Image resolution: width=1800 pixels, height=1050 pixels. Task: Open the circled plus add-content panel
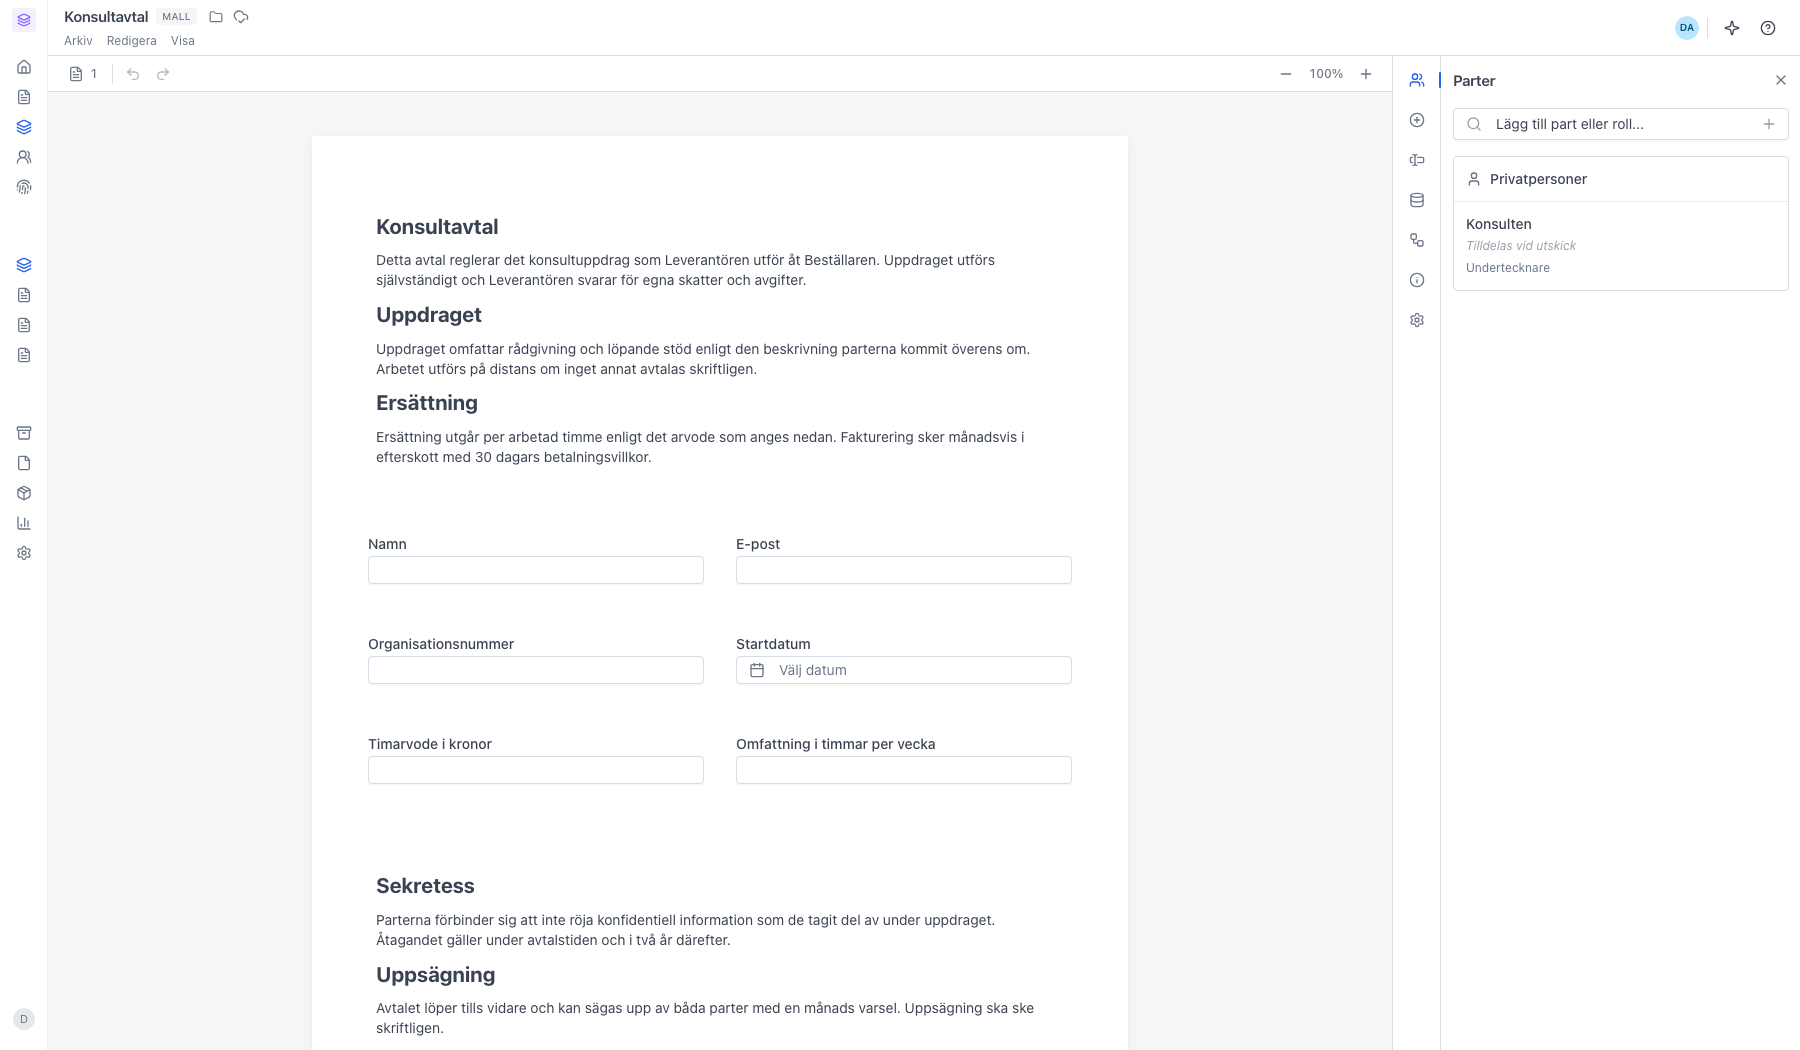point(1417,120)
